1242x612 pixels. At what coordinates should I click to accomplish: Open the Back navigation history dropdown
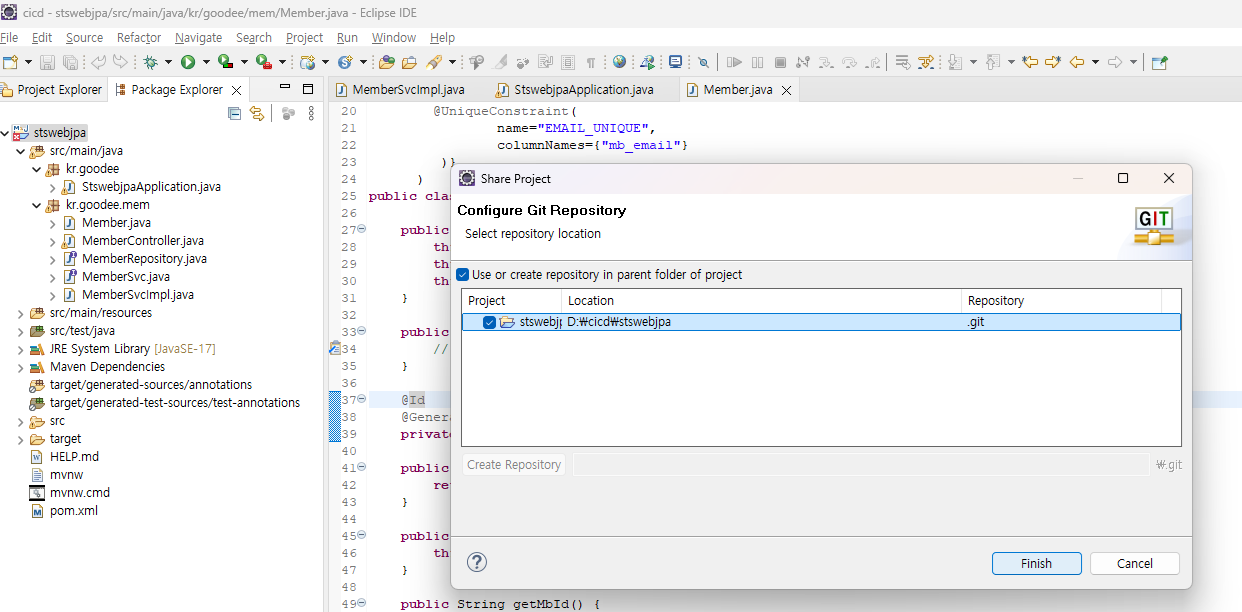[1095, 62]
